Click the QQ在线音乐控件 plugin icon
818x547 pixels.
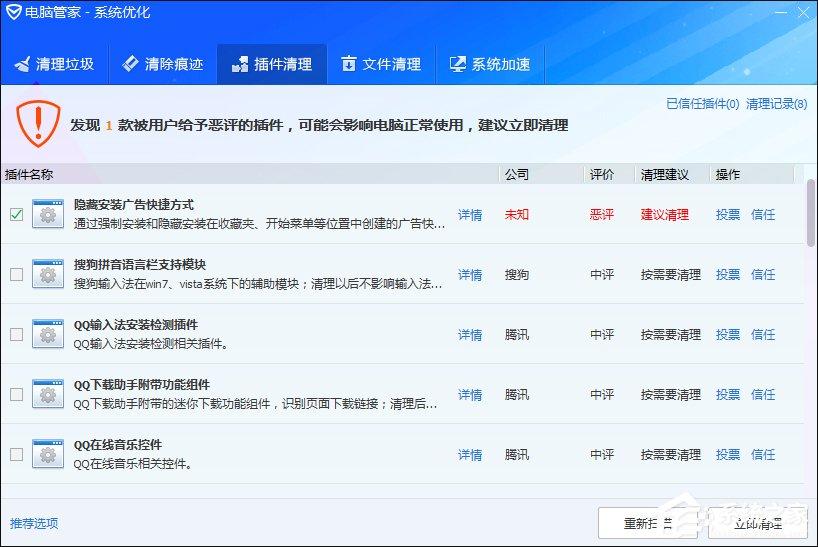(x=47, y=454)
